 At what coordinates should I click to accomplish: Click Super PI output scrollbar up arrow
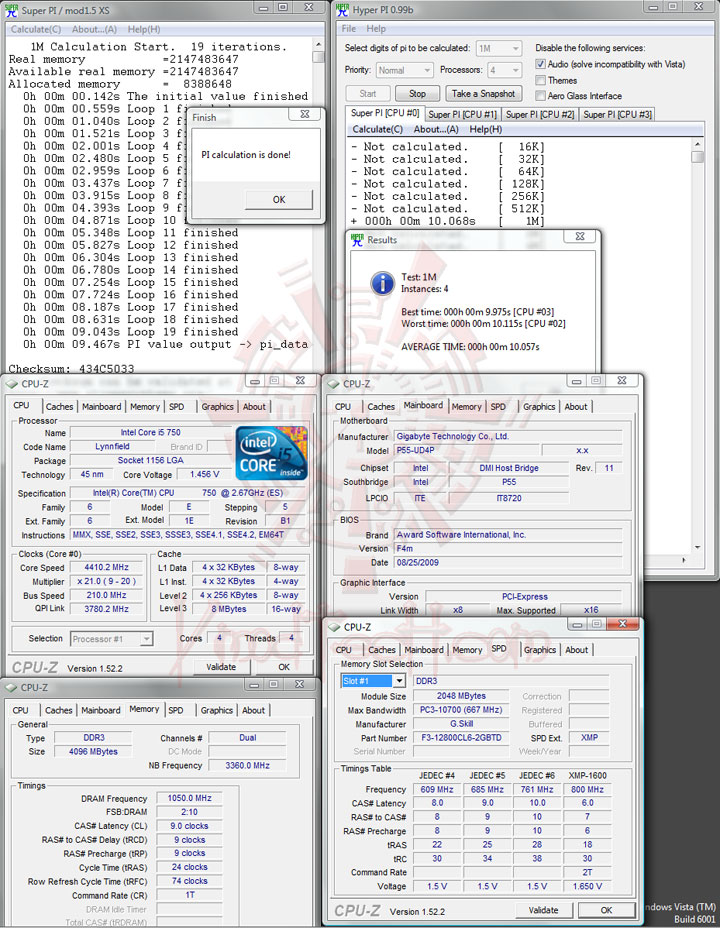(318, 44)
